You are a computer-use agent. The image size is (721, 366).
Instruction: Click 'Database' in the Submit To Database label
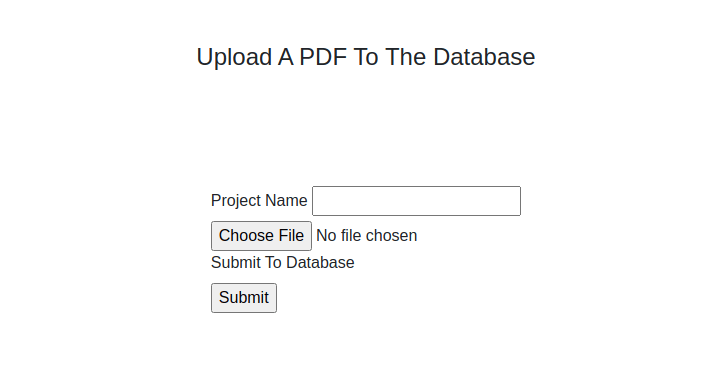320,263
